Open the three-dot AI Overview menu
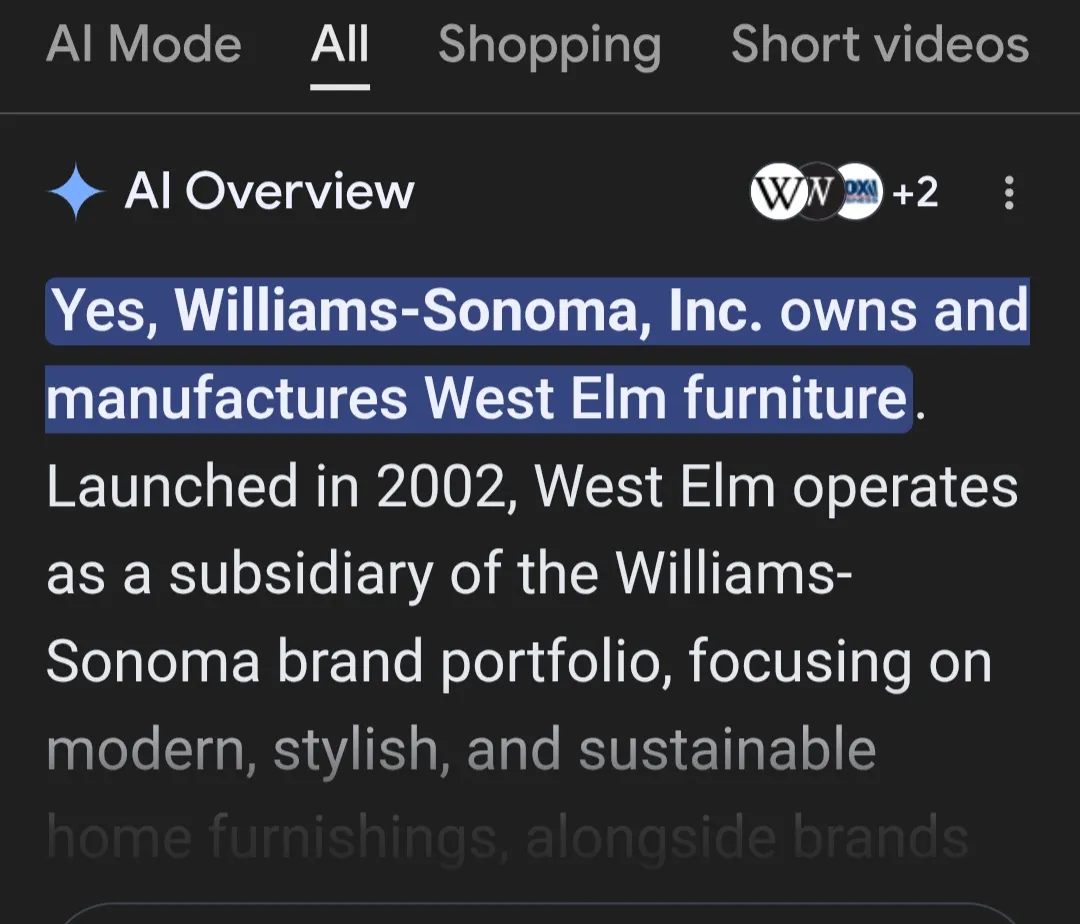The image size is (1080, 924). pos(1009,192)
